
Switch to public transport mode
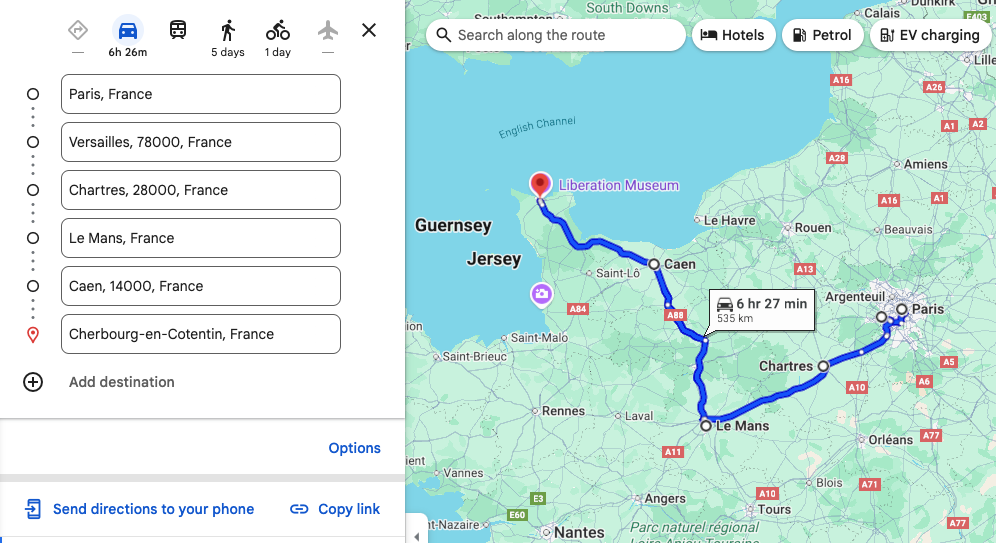(x=178, y=30)
